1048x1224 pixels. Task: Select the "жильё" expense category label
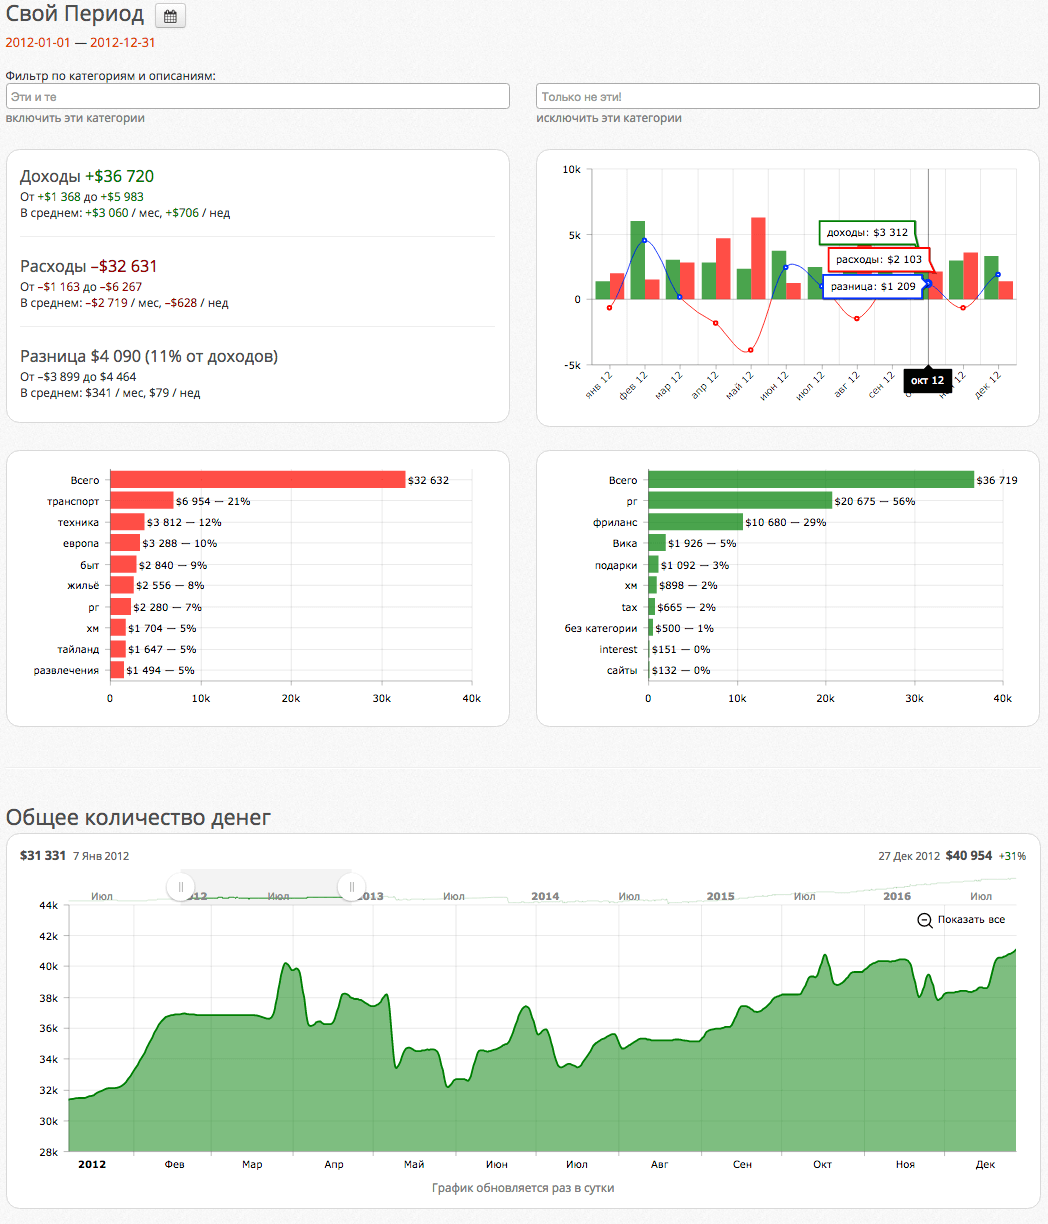point(83,586)
